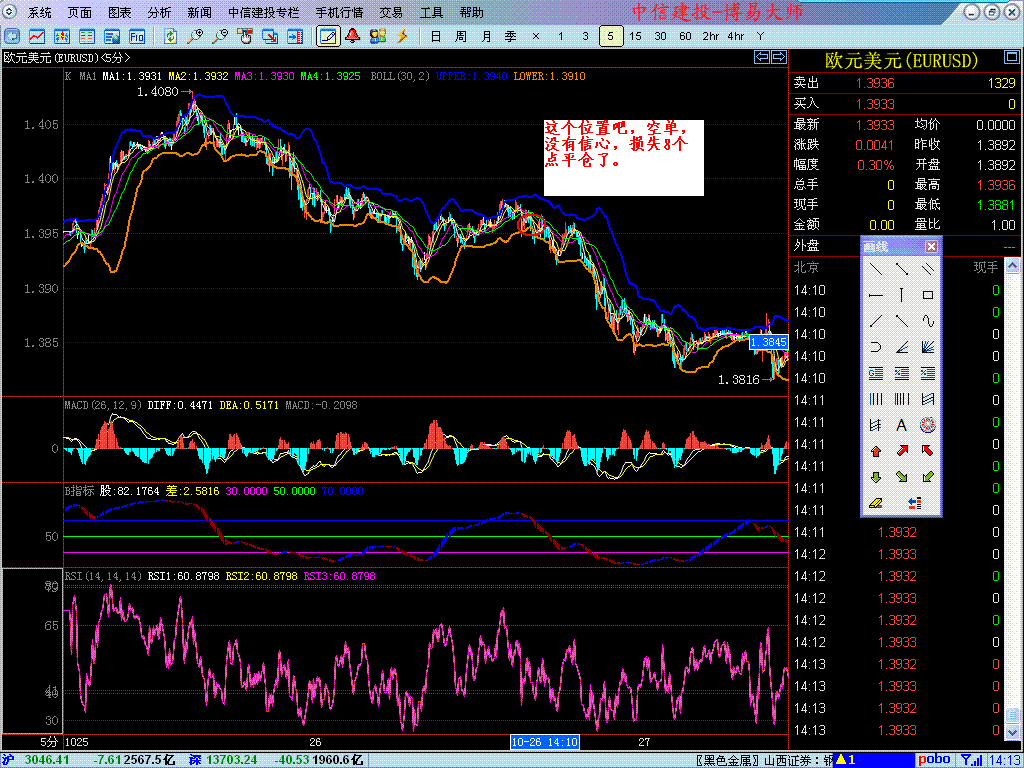Image resolution: width=1024 pixels, height=768 pixels.
Task: Place a green straight down arrow marker
Action: pyautogui.click(x=876, y=477)
